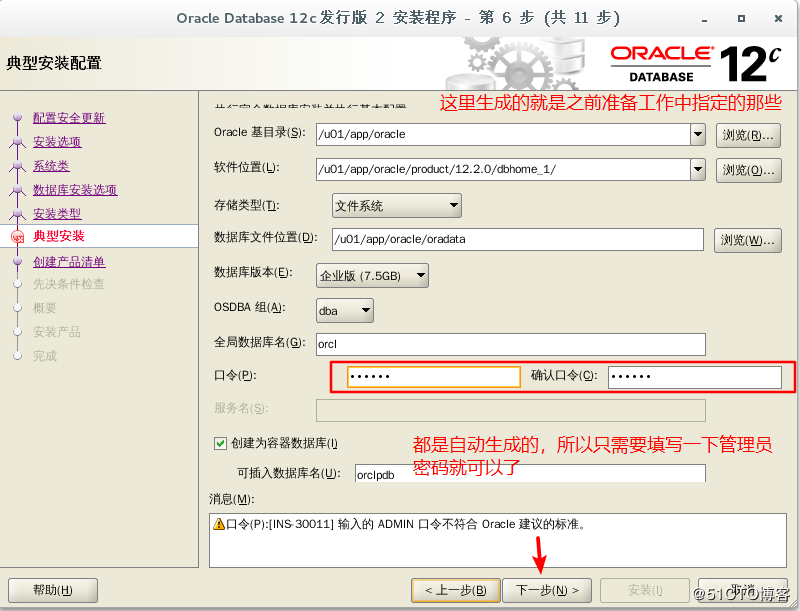
Task: Proceed with 下一步(N) button
Action: point(547,591)
